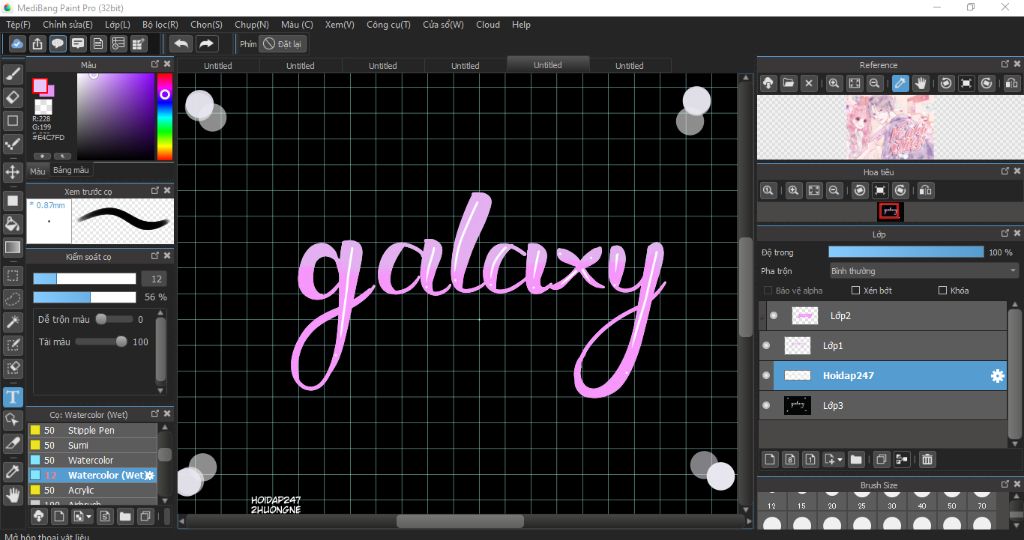Image resolution: width=1024 pixels, height=540 pixels.
Task: Select the Gradient tool
Action: tap(12, 247)
